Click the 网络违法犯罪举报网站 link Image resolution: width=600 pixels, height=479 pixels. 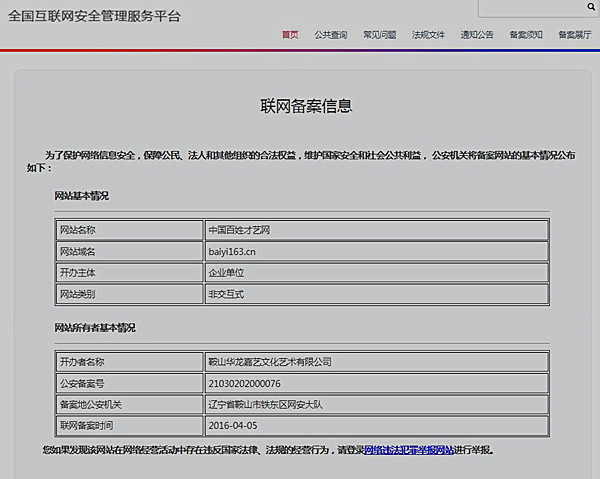click(409, 451)
